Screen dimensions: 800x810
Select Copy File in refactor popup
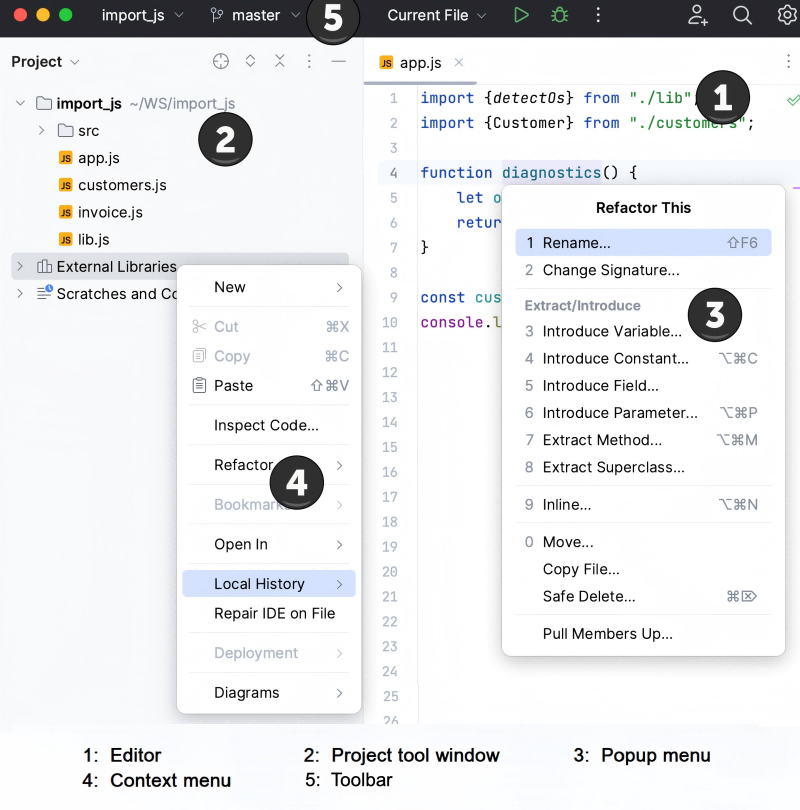pyautogui.click(x=643, y=569)
